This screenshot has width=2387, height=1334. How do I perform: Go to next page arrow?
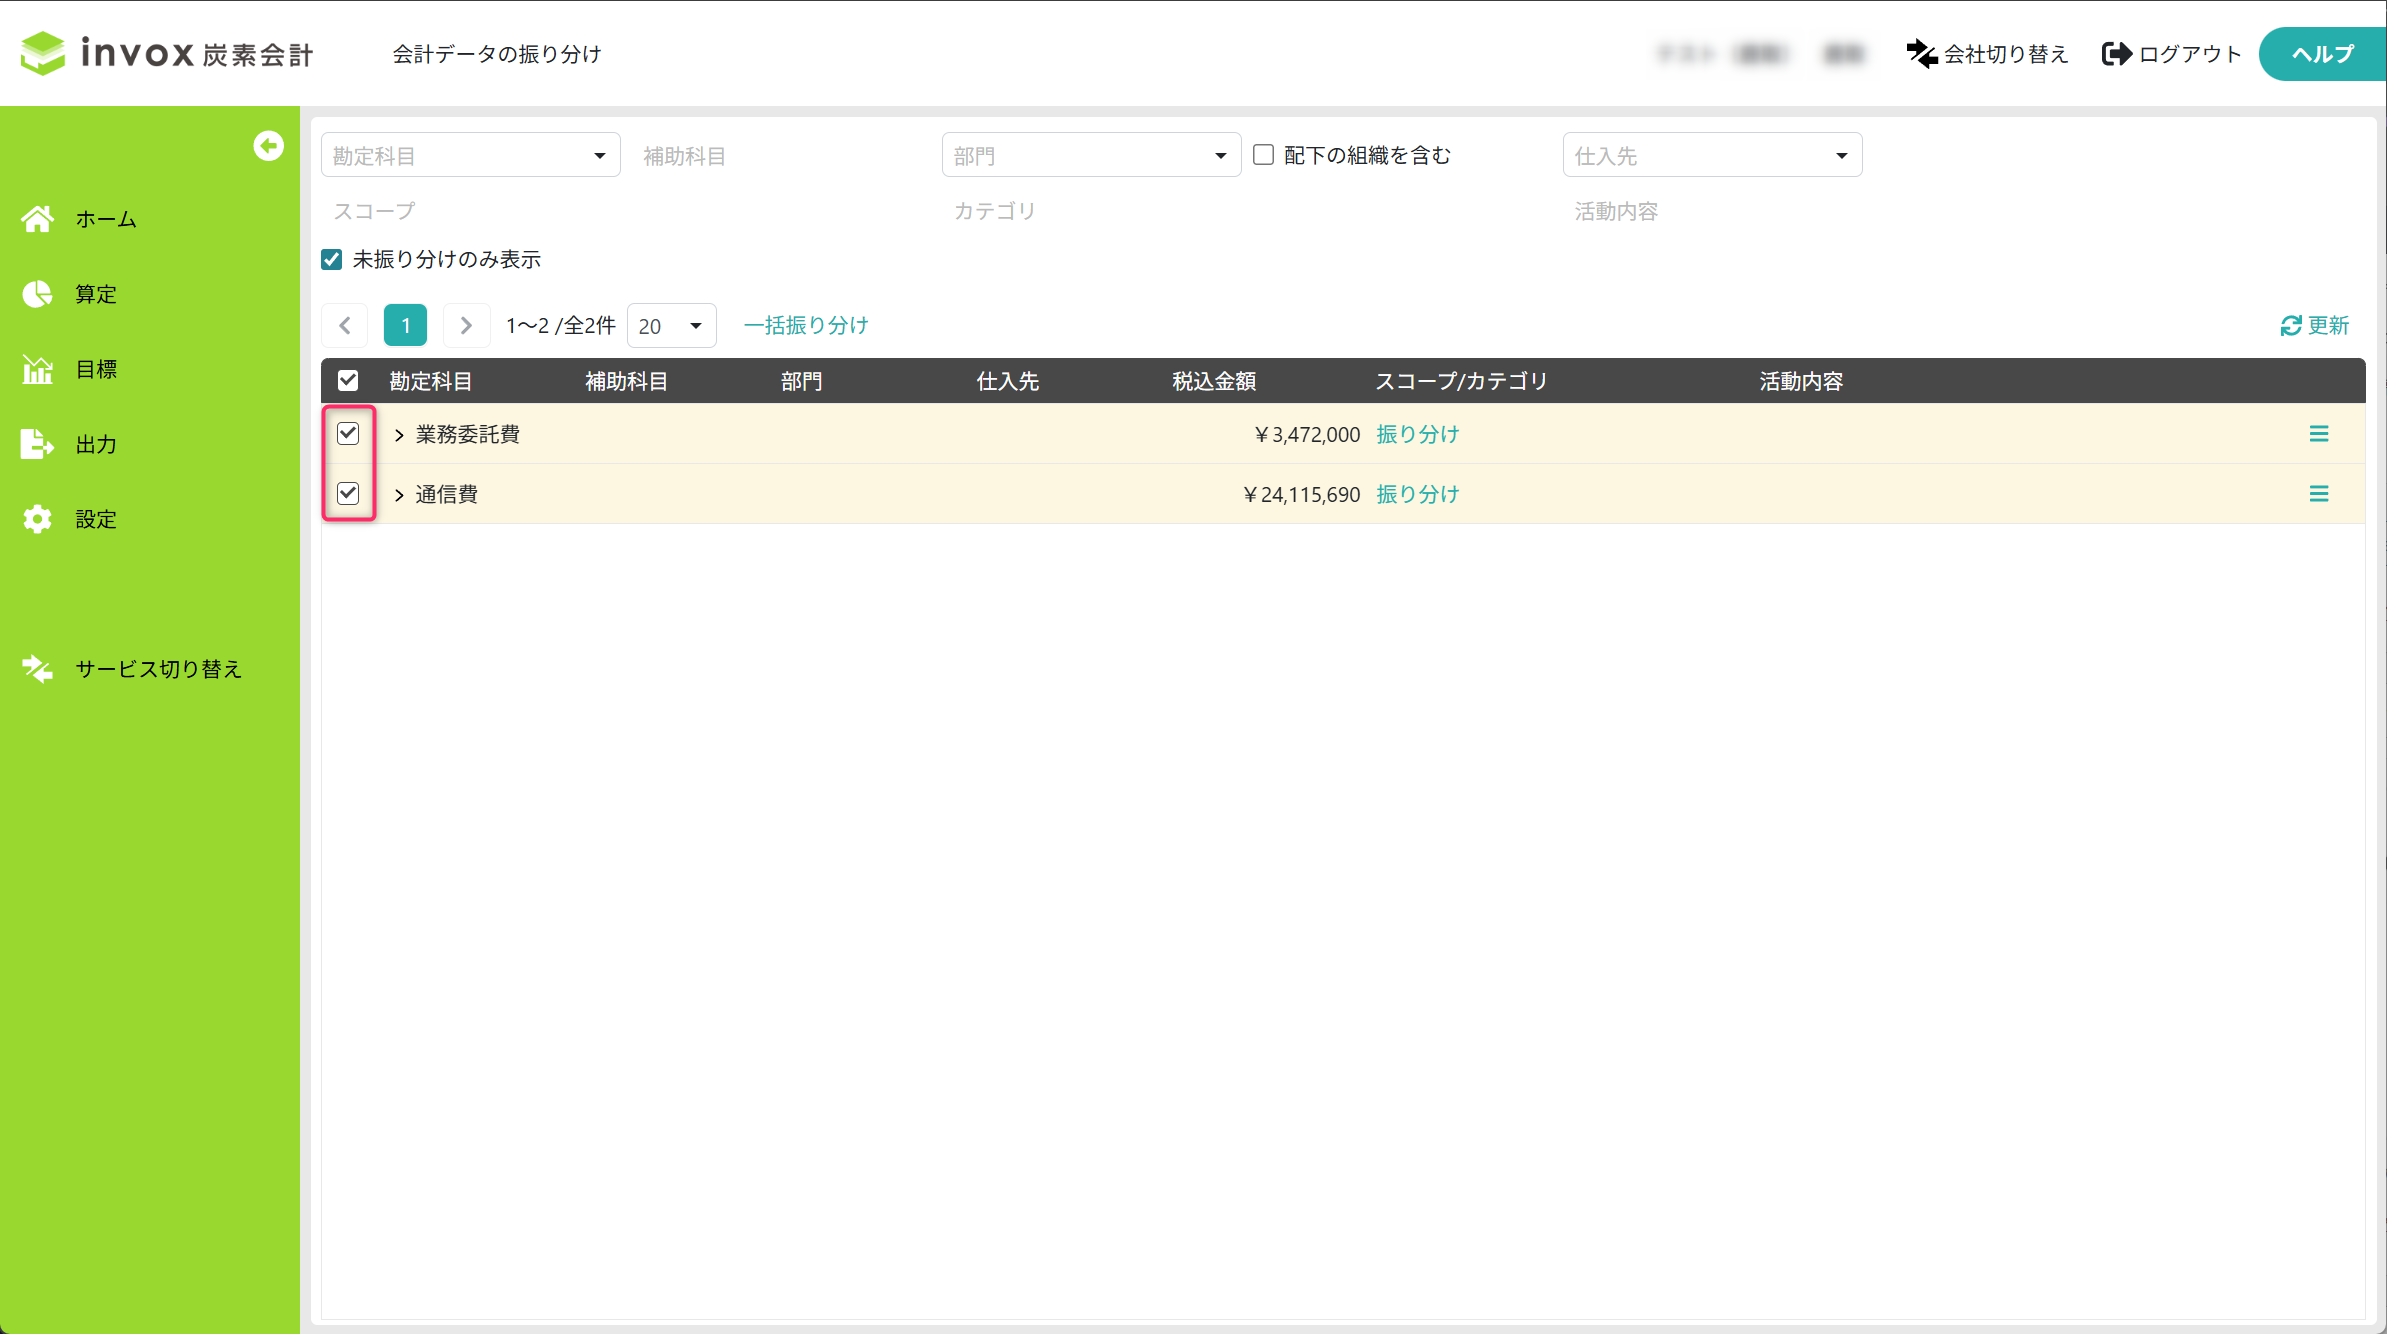(x=466, y=326)
